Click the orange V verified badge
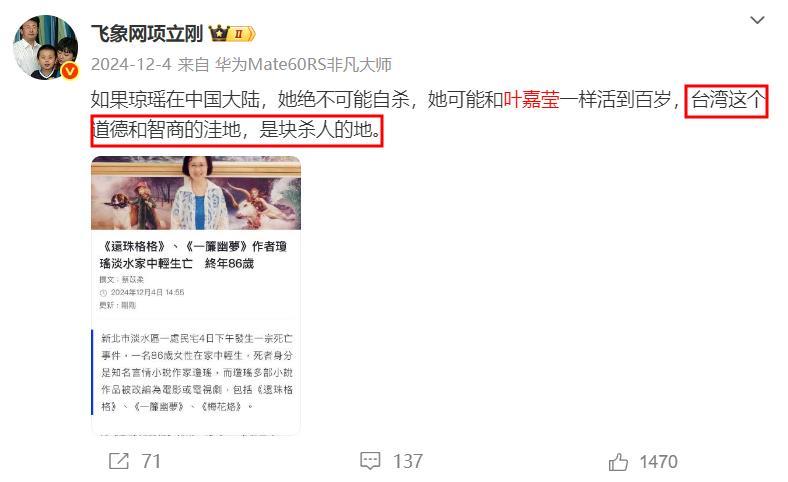This screenshot has height=482, width=788. 70,71
